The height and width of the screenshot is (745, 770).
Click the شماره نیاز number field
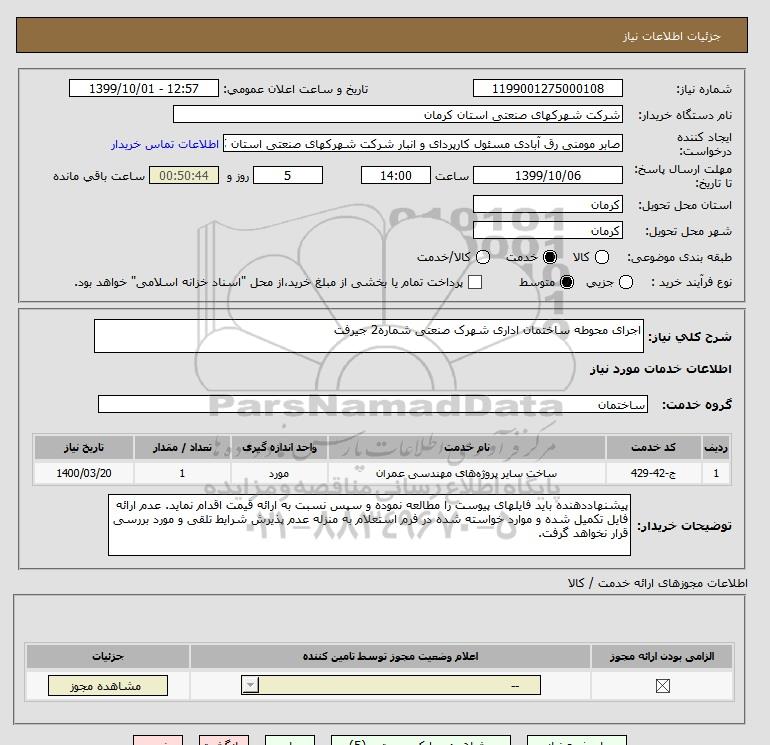pos(548,88)
